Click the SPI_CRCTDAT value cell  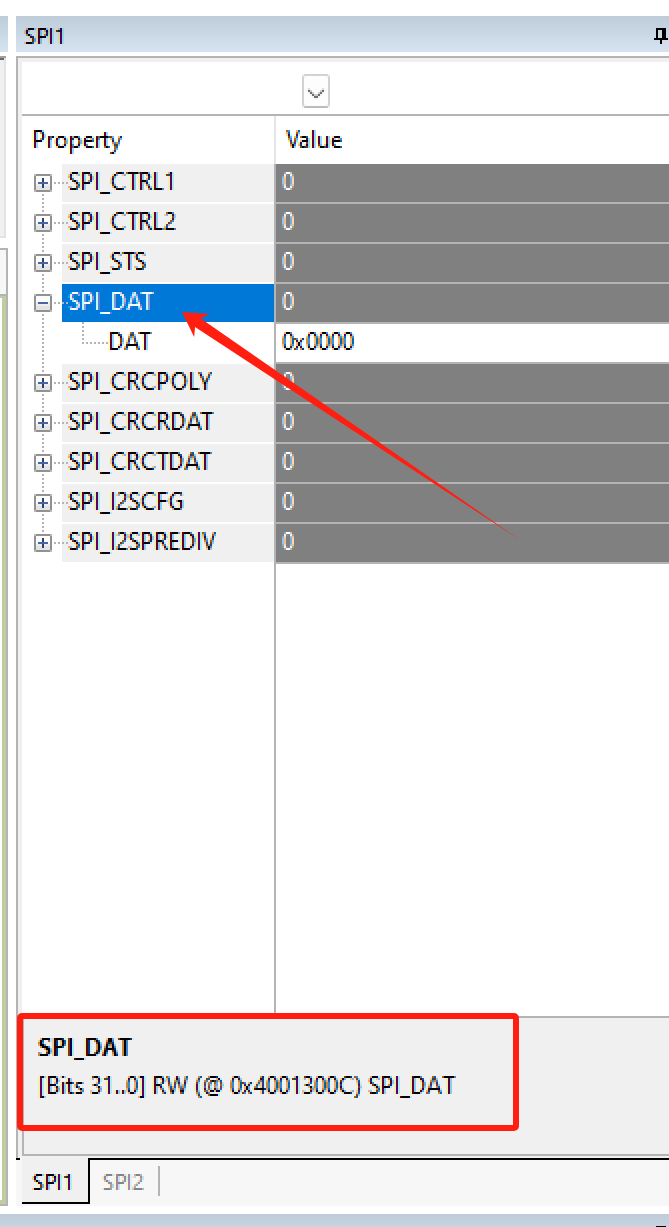(x=472, y=462)
